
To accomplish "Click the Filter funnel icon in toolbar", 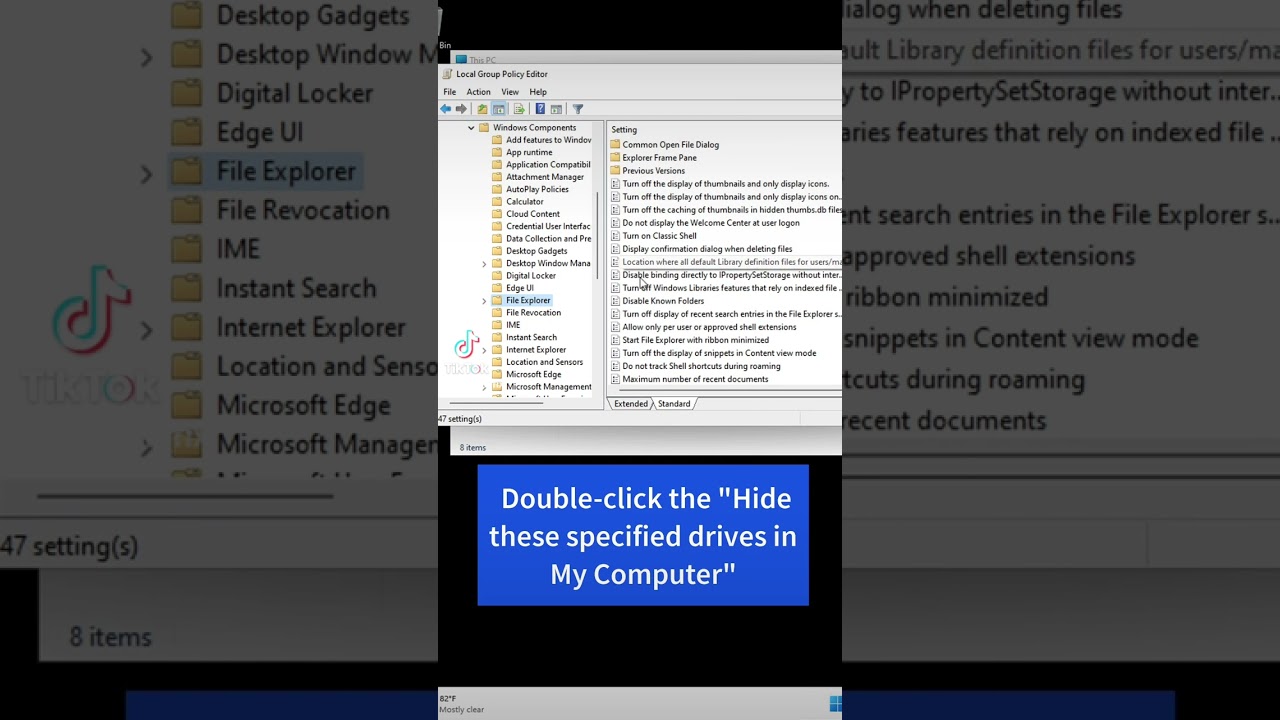I will 577,109.
